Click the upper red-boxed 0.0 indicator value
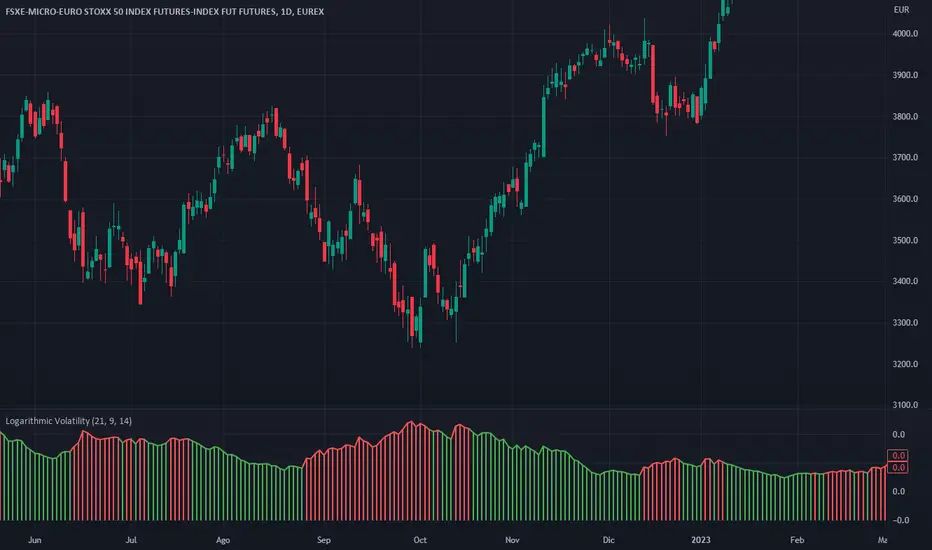This screenshot has height=550, width=932. pos(898,455)
